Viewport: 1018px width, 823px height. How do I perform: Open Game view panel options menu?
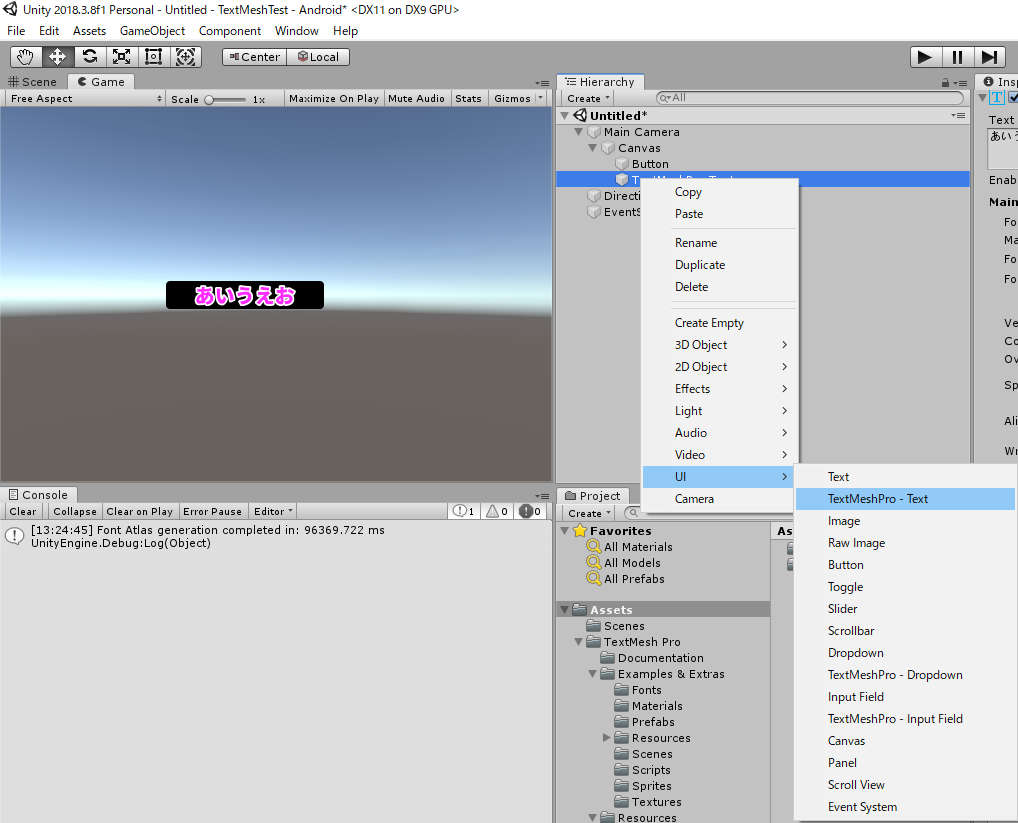click(x=542, y=83)
